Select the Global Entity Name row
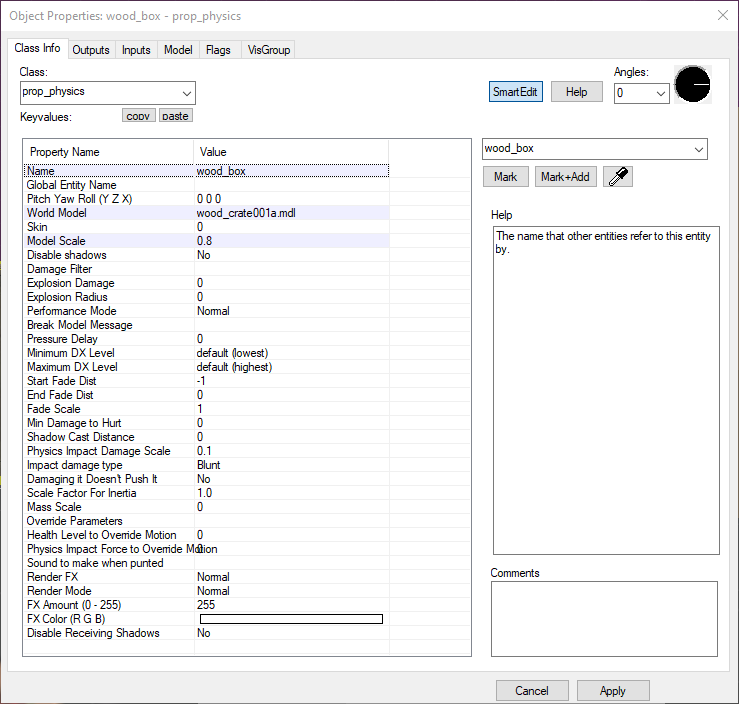 click(206, 185)
